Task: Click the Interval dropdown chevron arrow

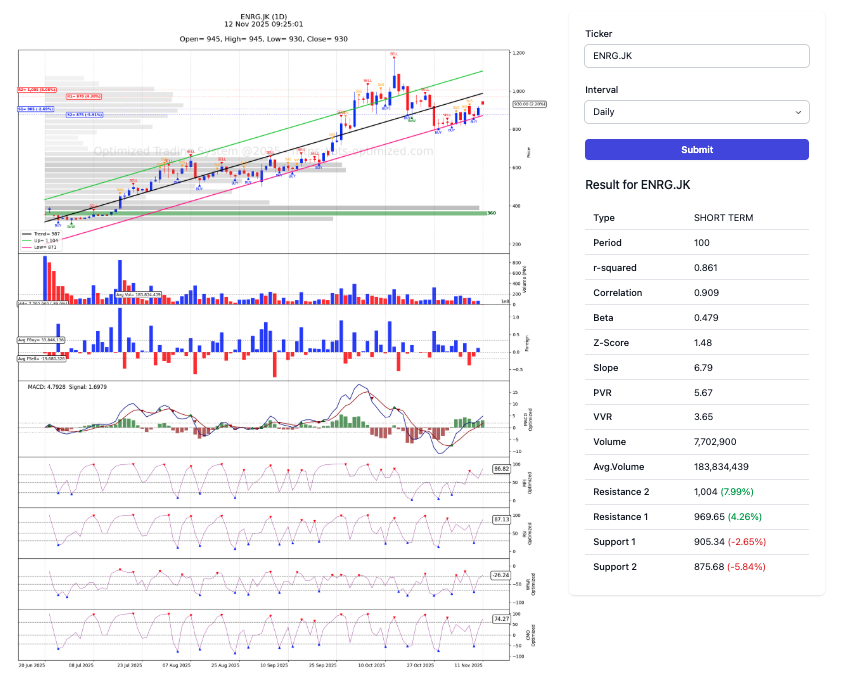Action: click(x=797, y=113)
